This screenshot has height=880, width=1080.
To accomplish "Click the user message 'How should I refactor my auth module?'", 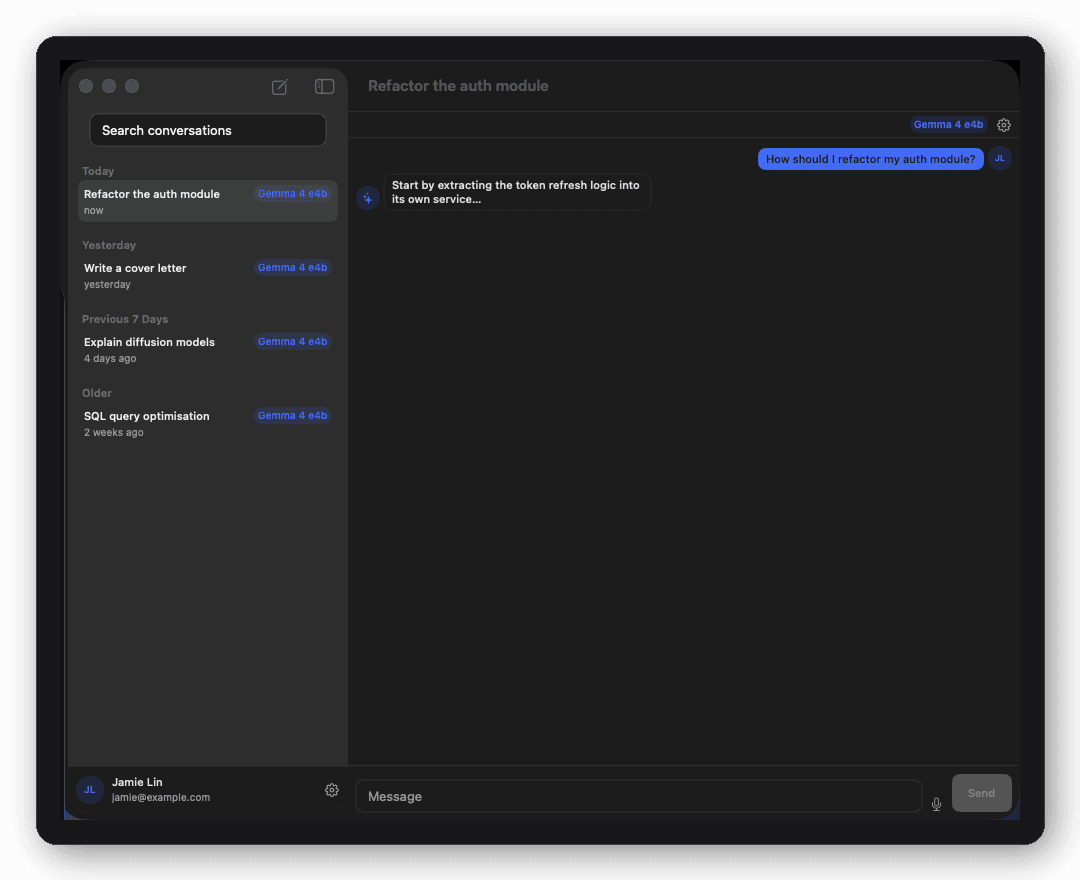I will coord(871,159).
